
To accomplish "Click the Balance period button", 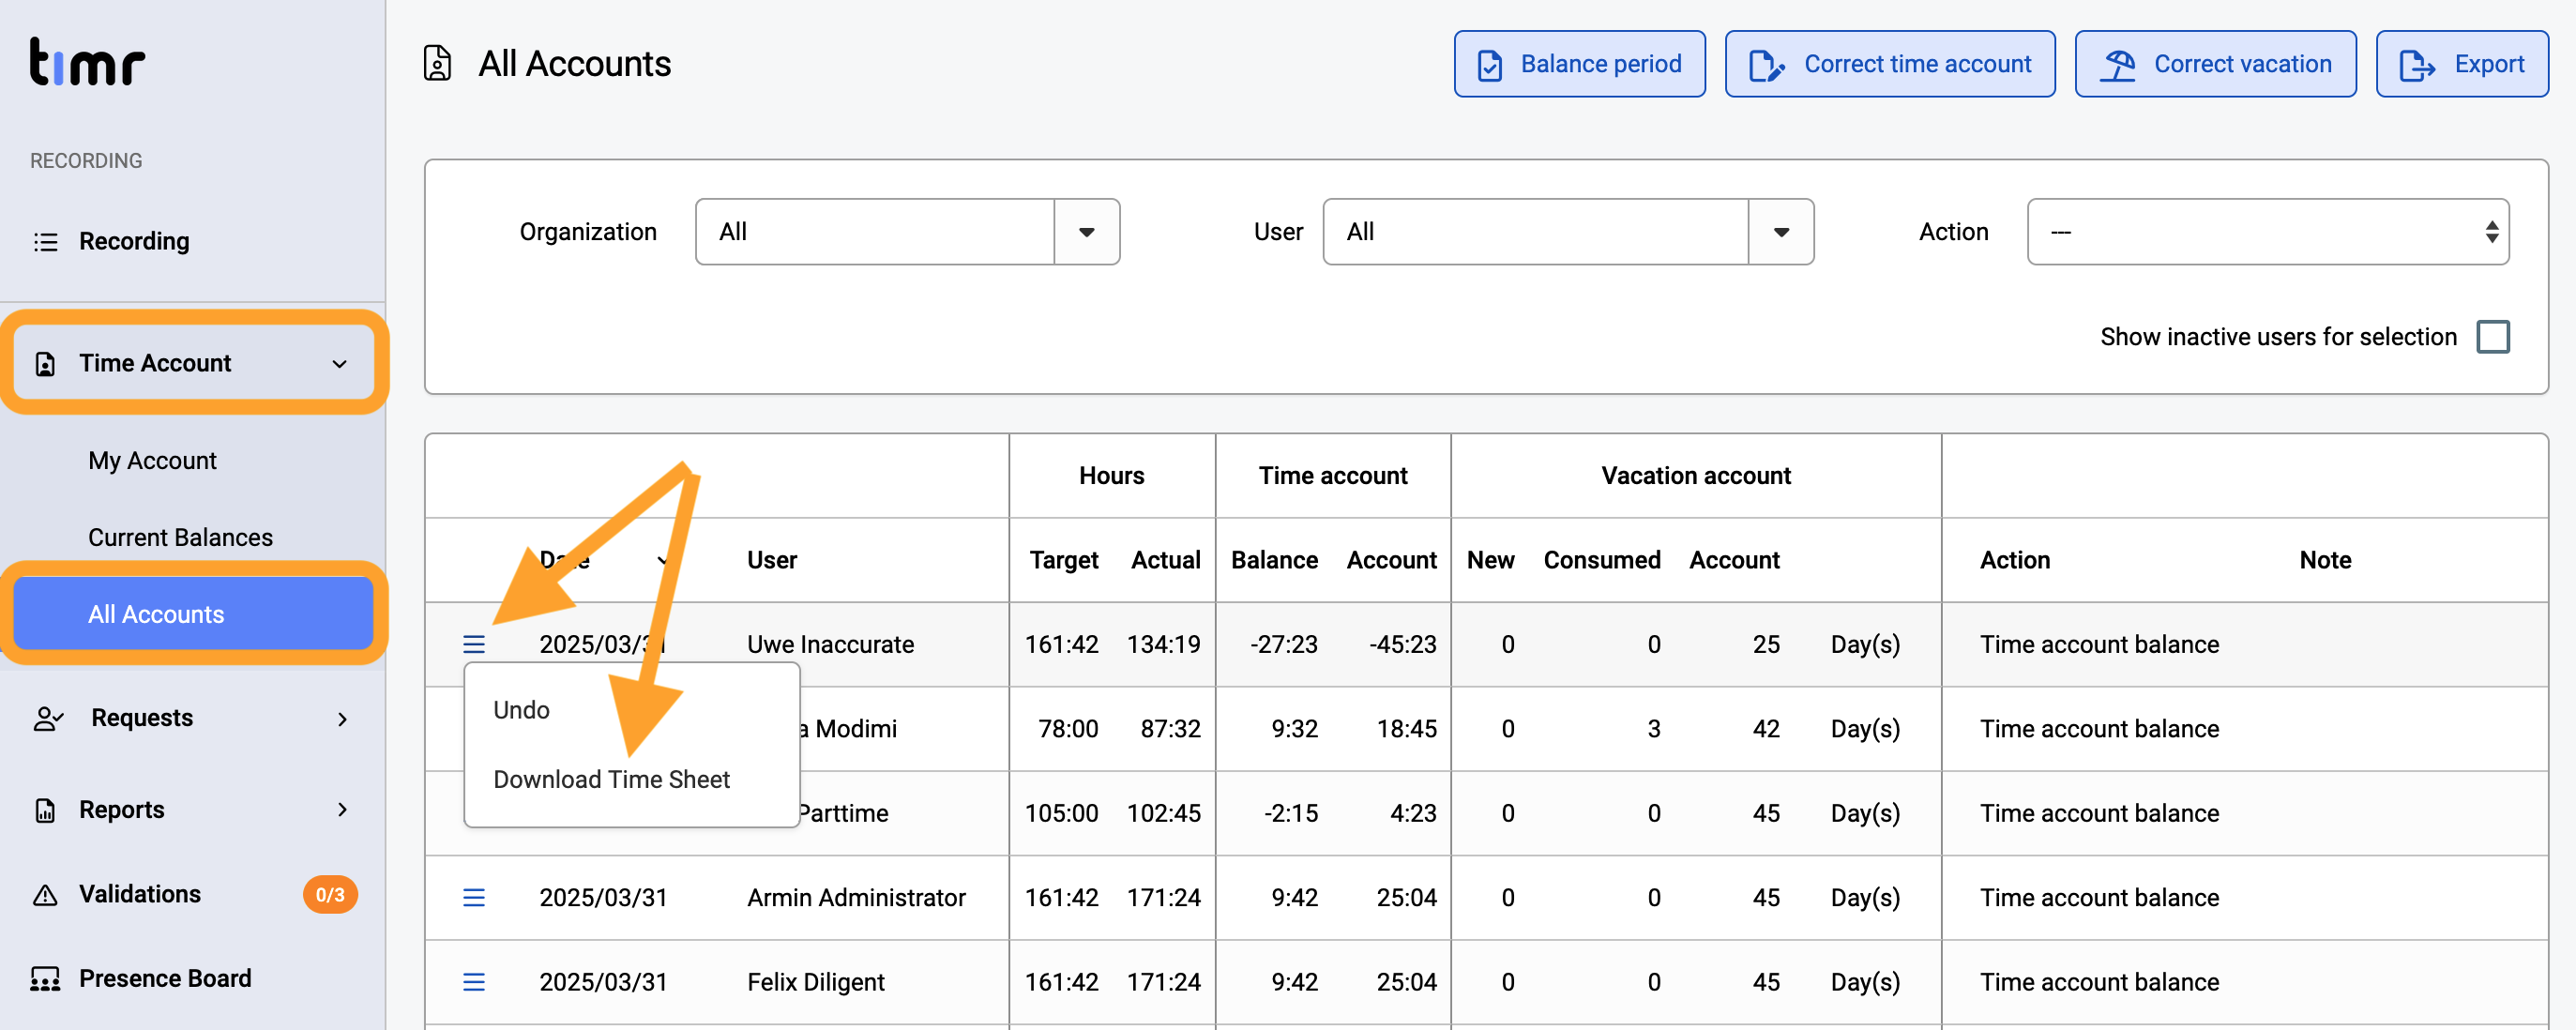I will point(1579,64).
